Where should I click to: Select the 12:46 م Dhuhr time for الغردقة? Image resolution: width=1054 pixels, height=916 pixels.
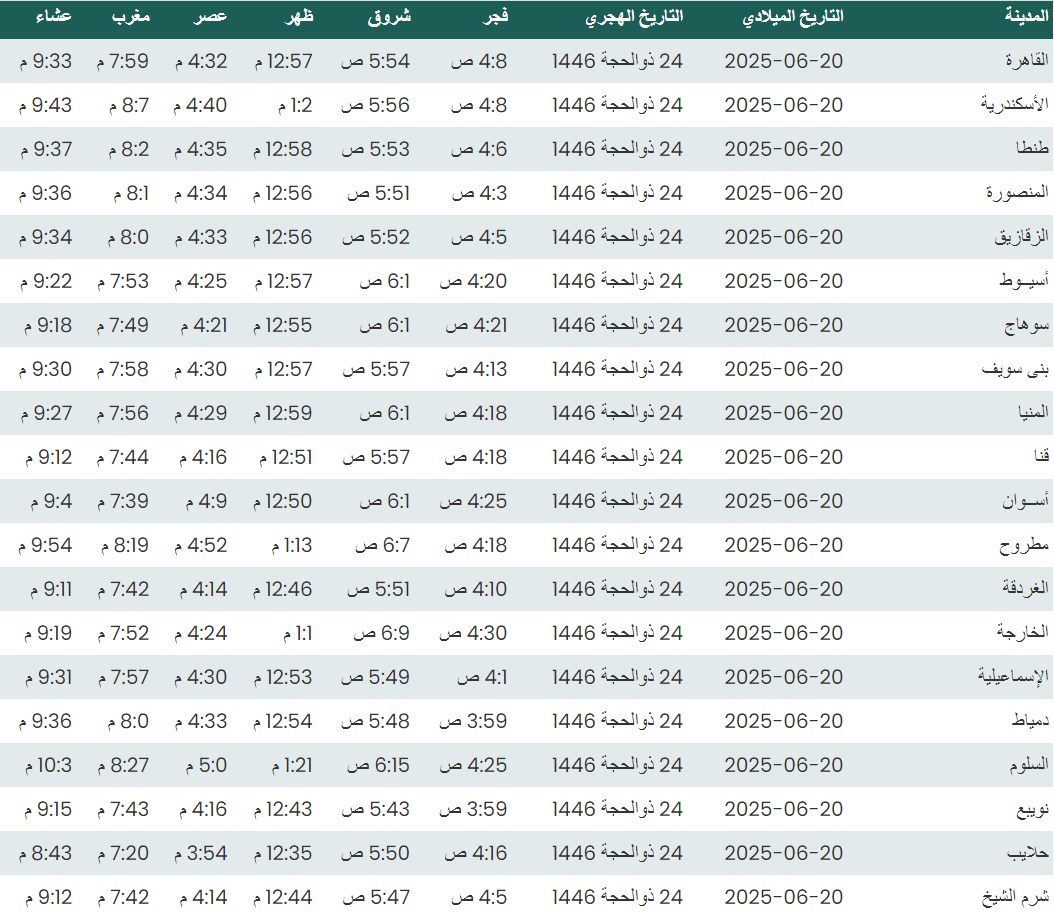click(283, 589)
